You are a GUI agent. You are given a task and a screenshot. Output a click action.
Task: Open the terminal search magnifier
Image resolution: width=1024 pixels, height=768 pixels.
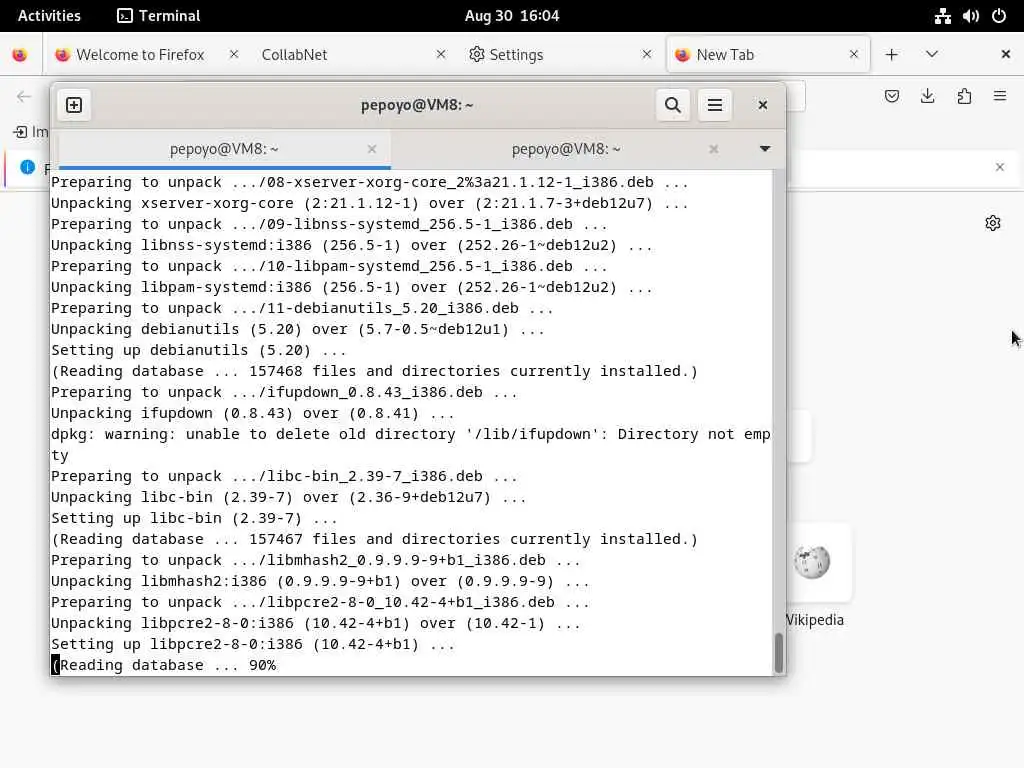673,105
